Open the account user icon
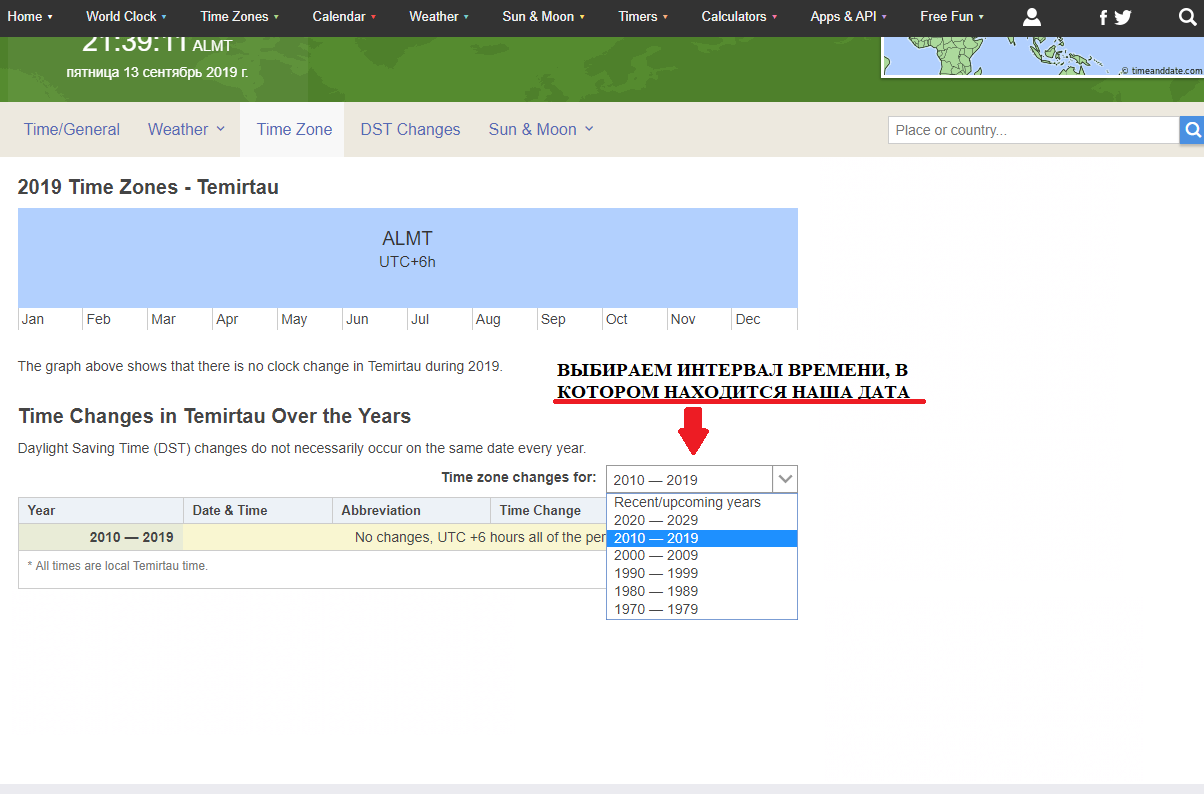1204x803 pixels. tap(1033, 17)
